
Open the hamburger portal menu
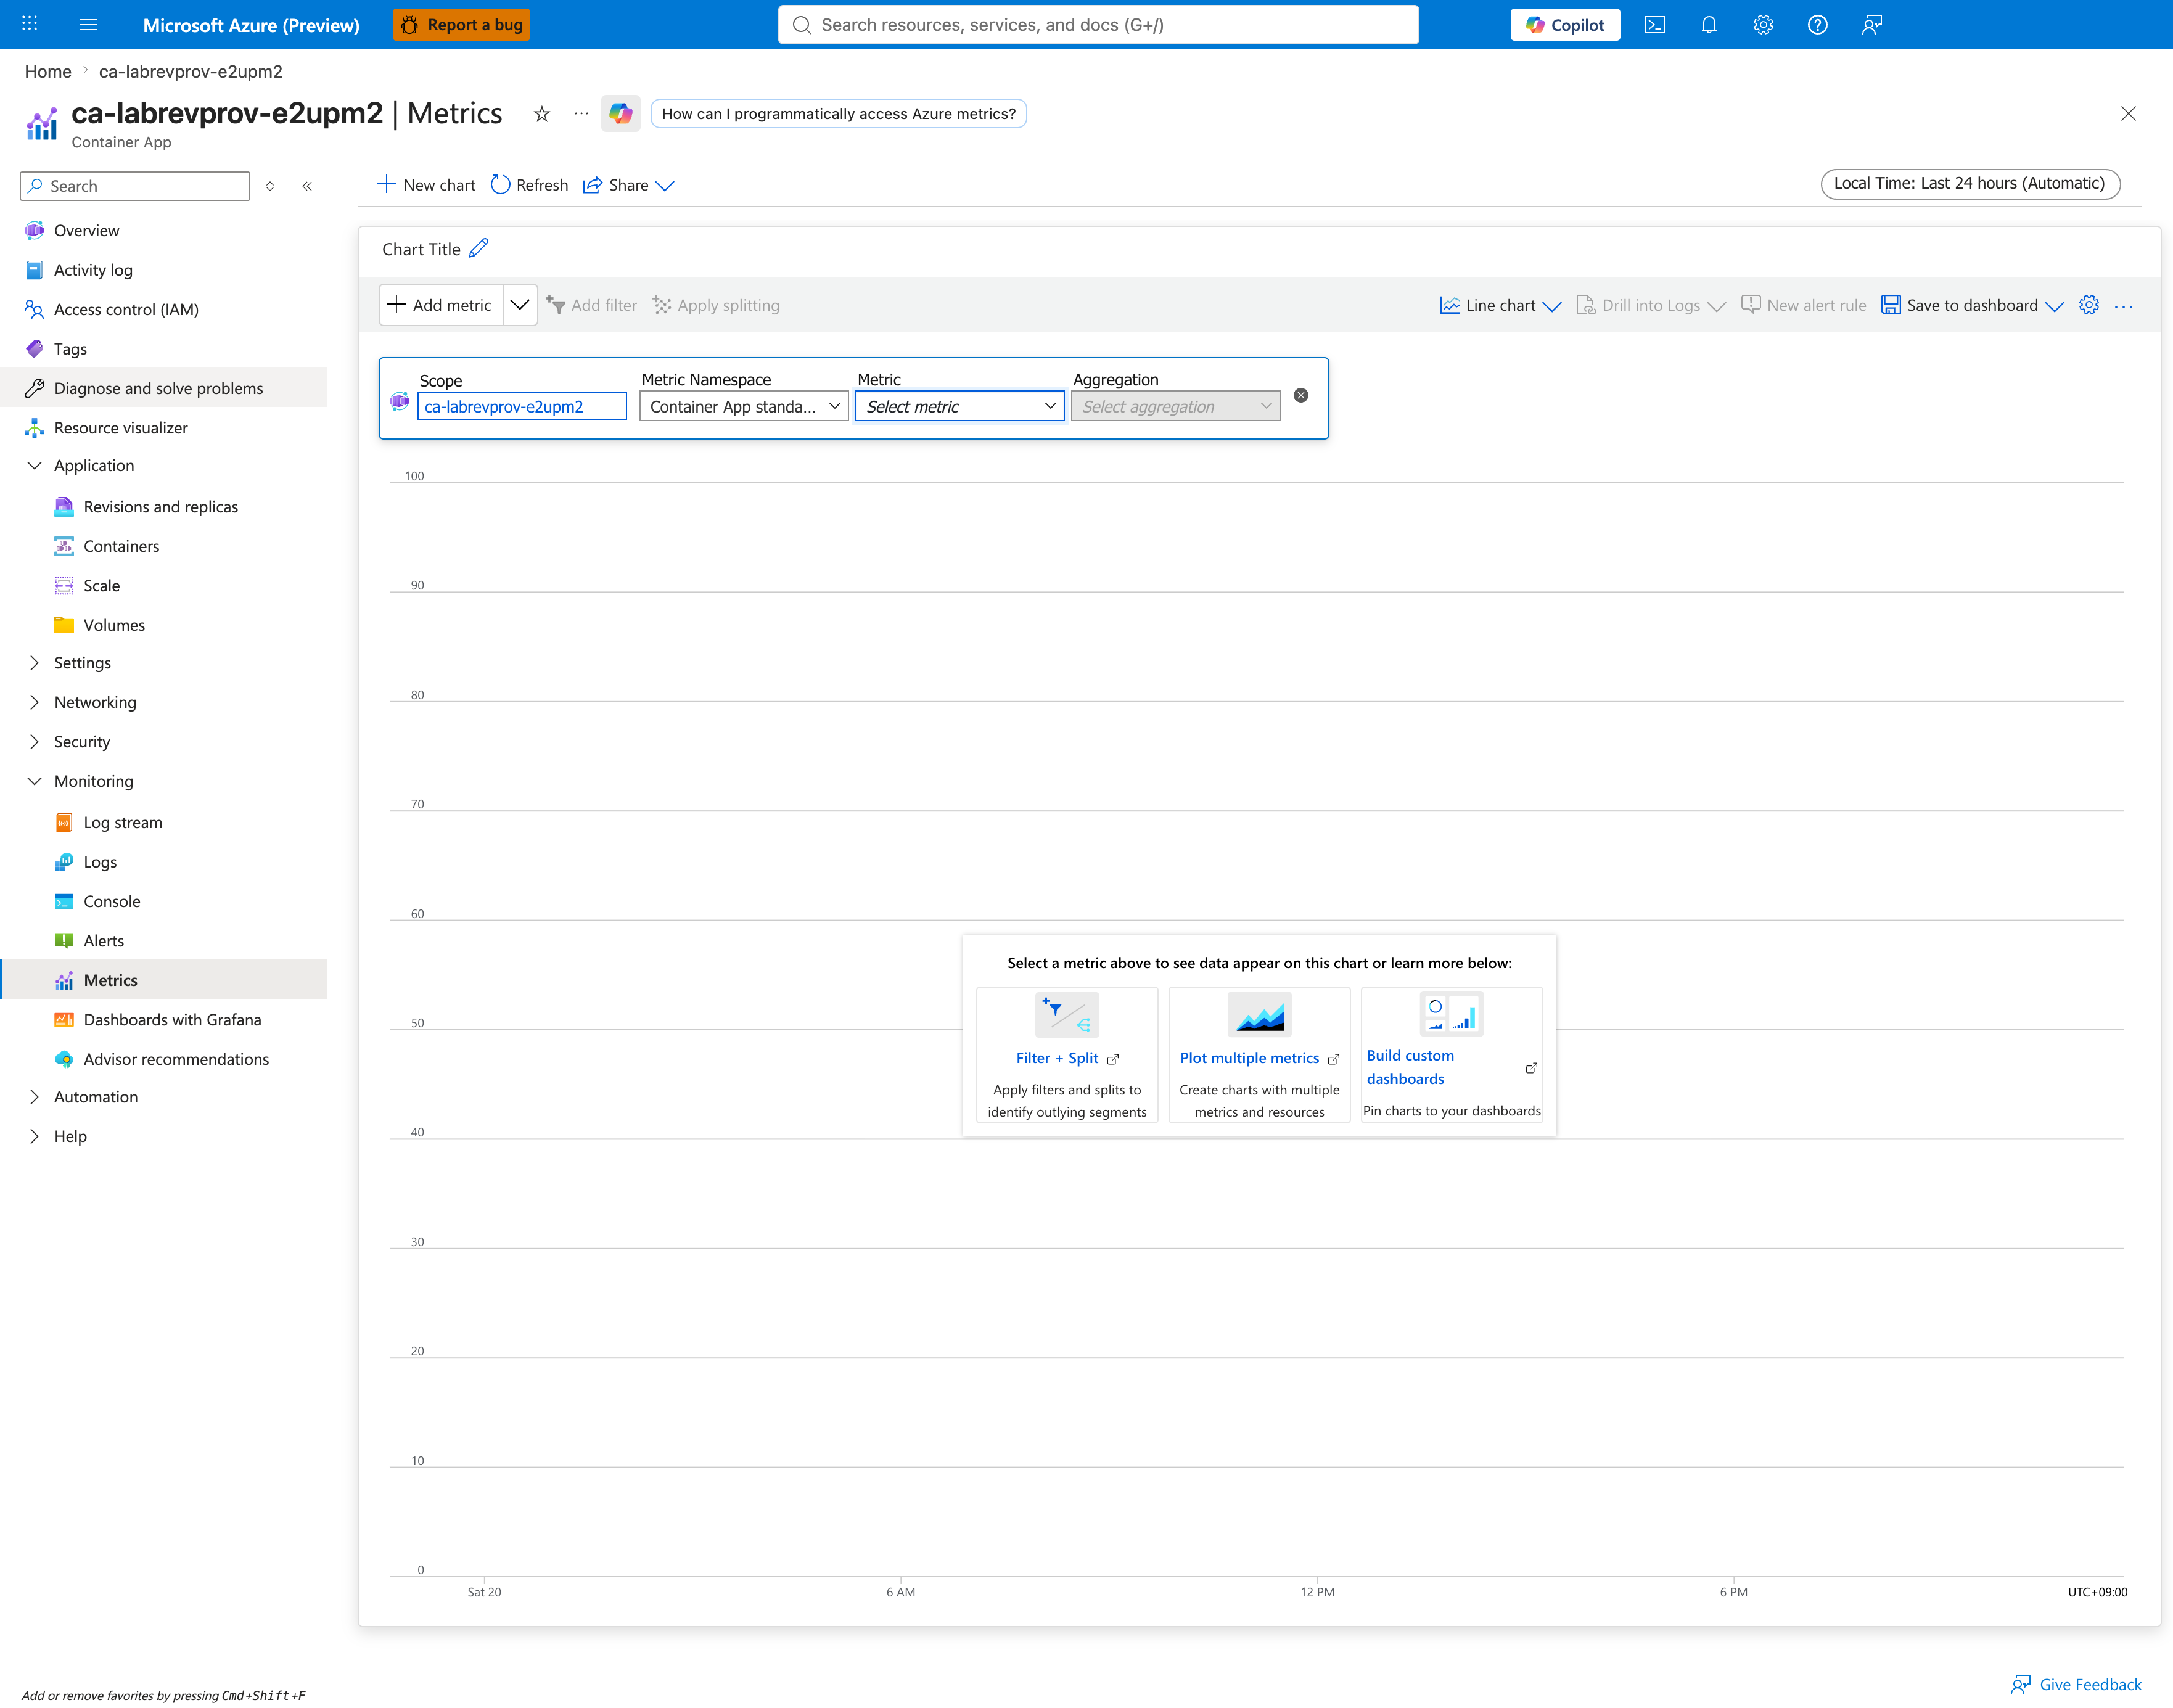89,24
